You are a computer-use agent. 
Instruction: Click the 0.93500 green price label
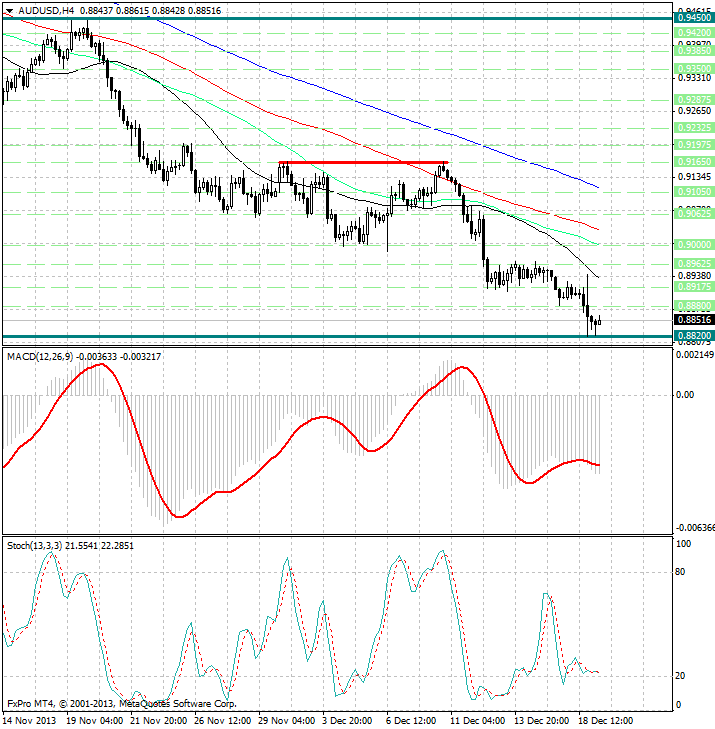pyautogui.click(x=693, y=69)
